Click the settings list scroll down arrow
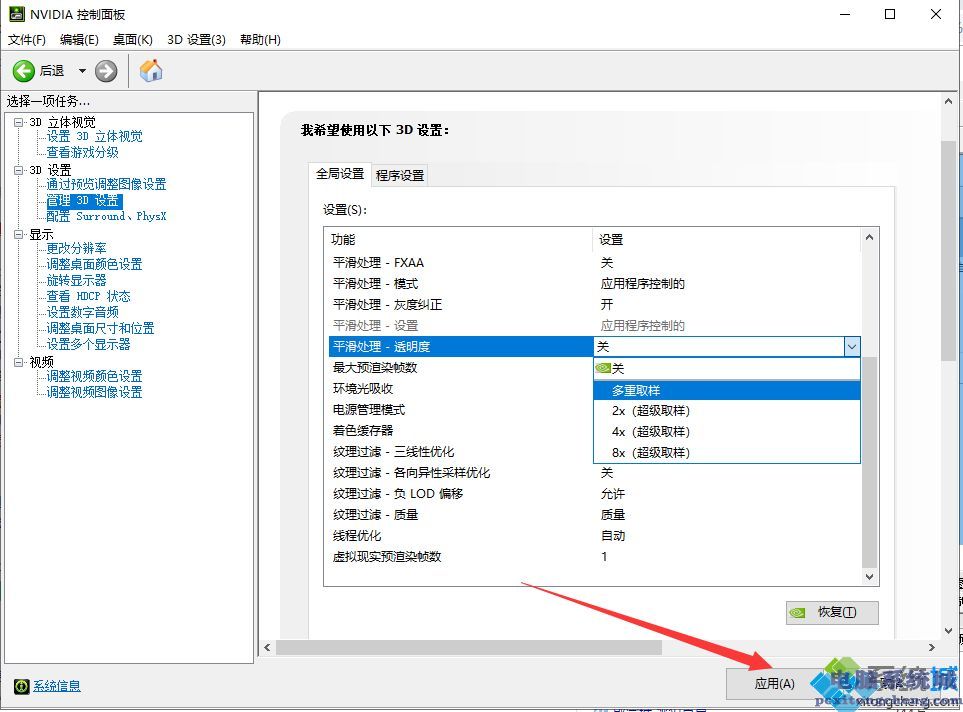Image resolution: width=963 pixels, height=712 pixels. [x=869, y=576]
